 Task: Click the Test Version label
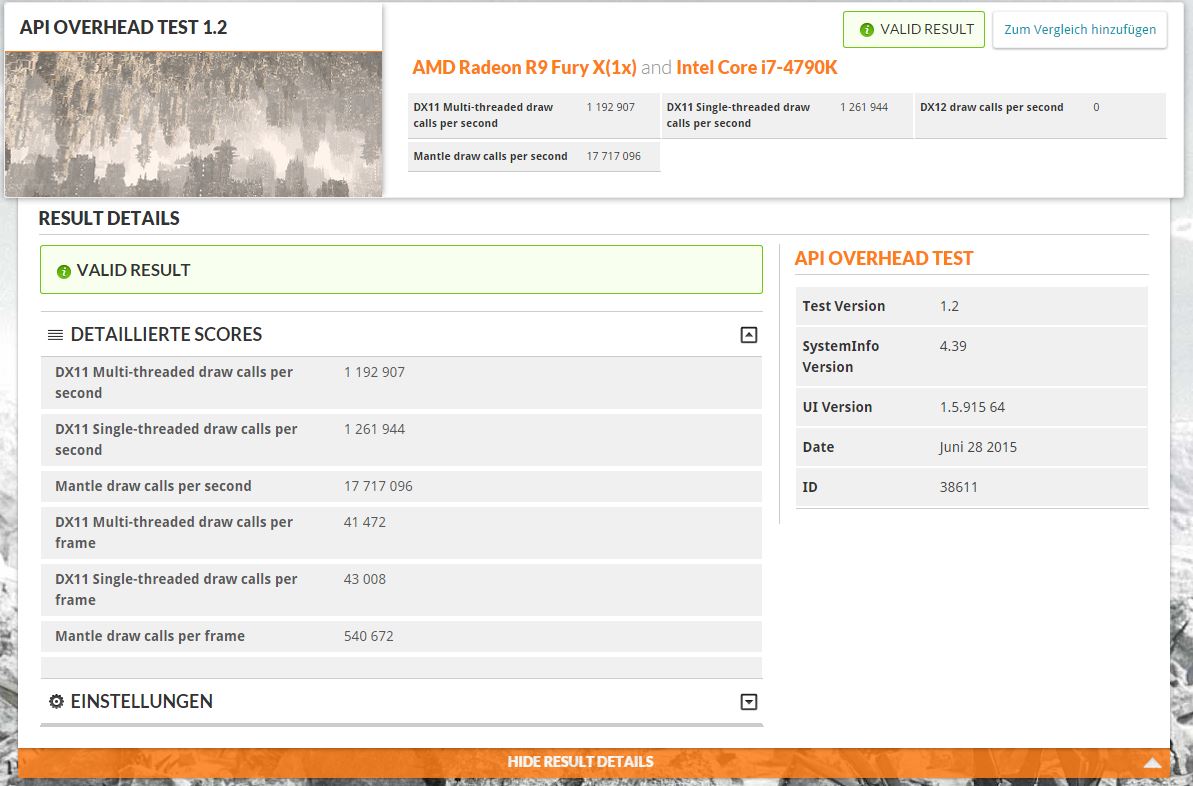844,307
